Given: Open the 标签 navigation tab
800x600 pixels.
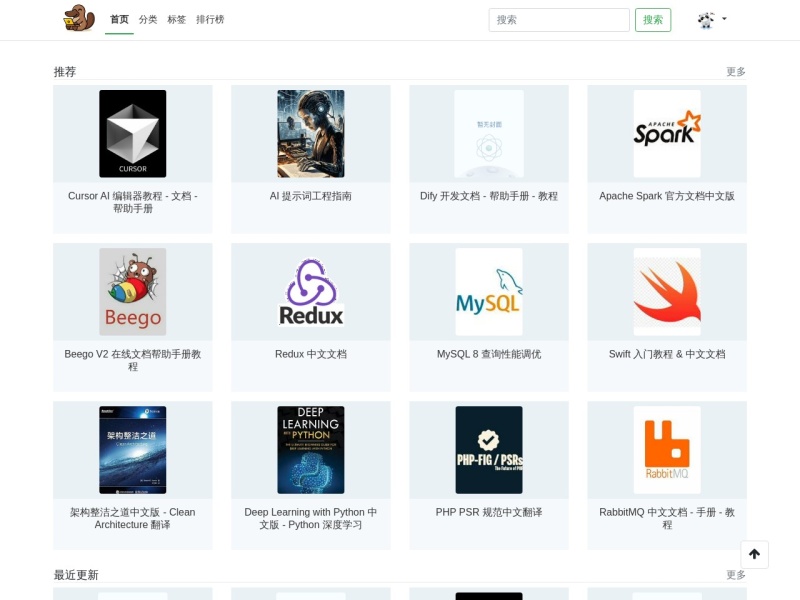Looking at the screenshot, I should pyautogui.click(x=177, y=19).
